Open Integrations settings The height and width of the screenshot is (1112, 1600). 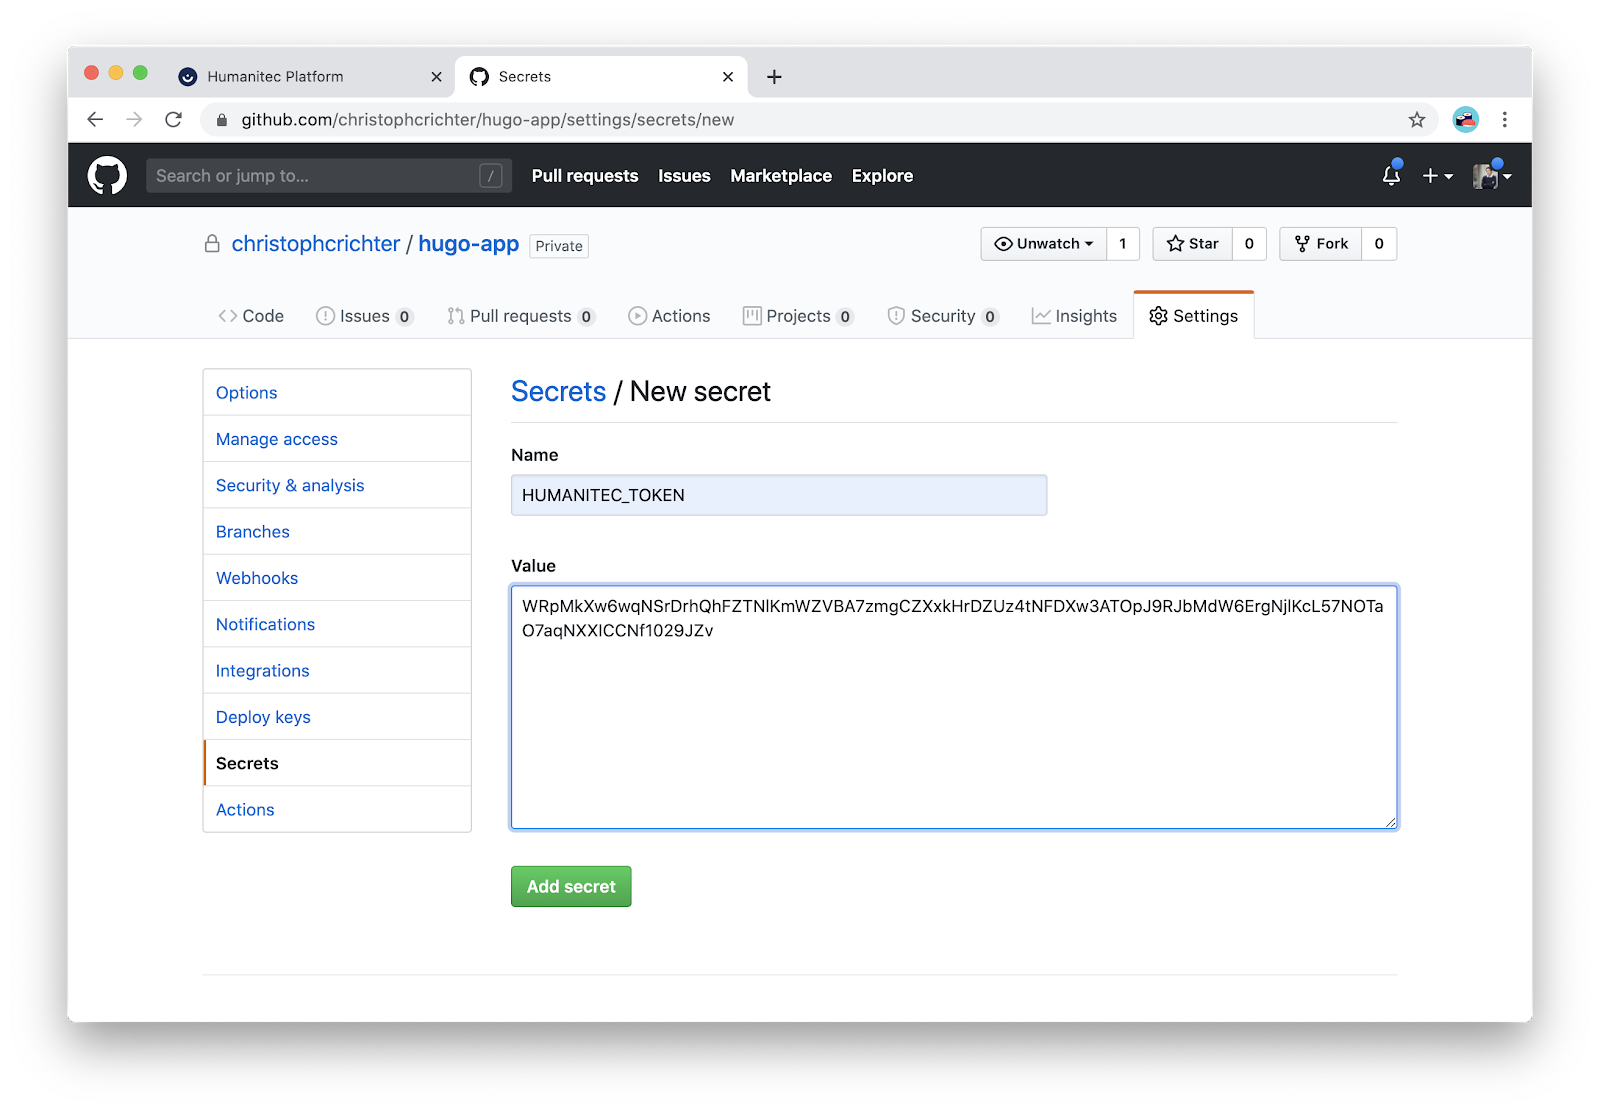337,671
